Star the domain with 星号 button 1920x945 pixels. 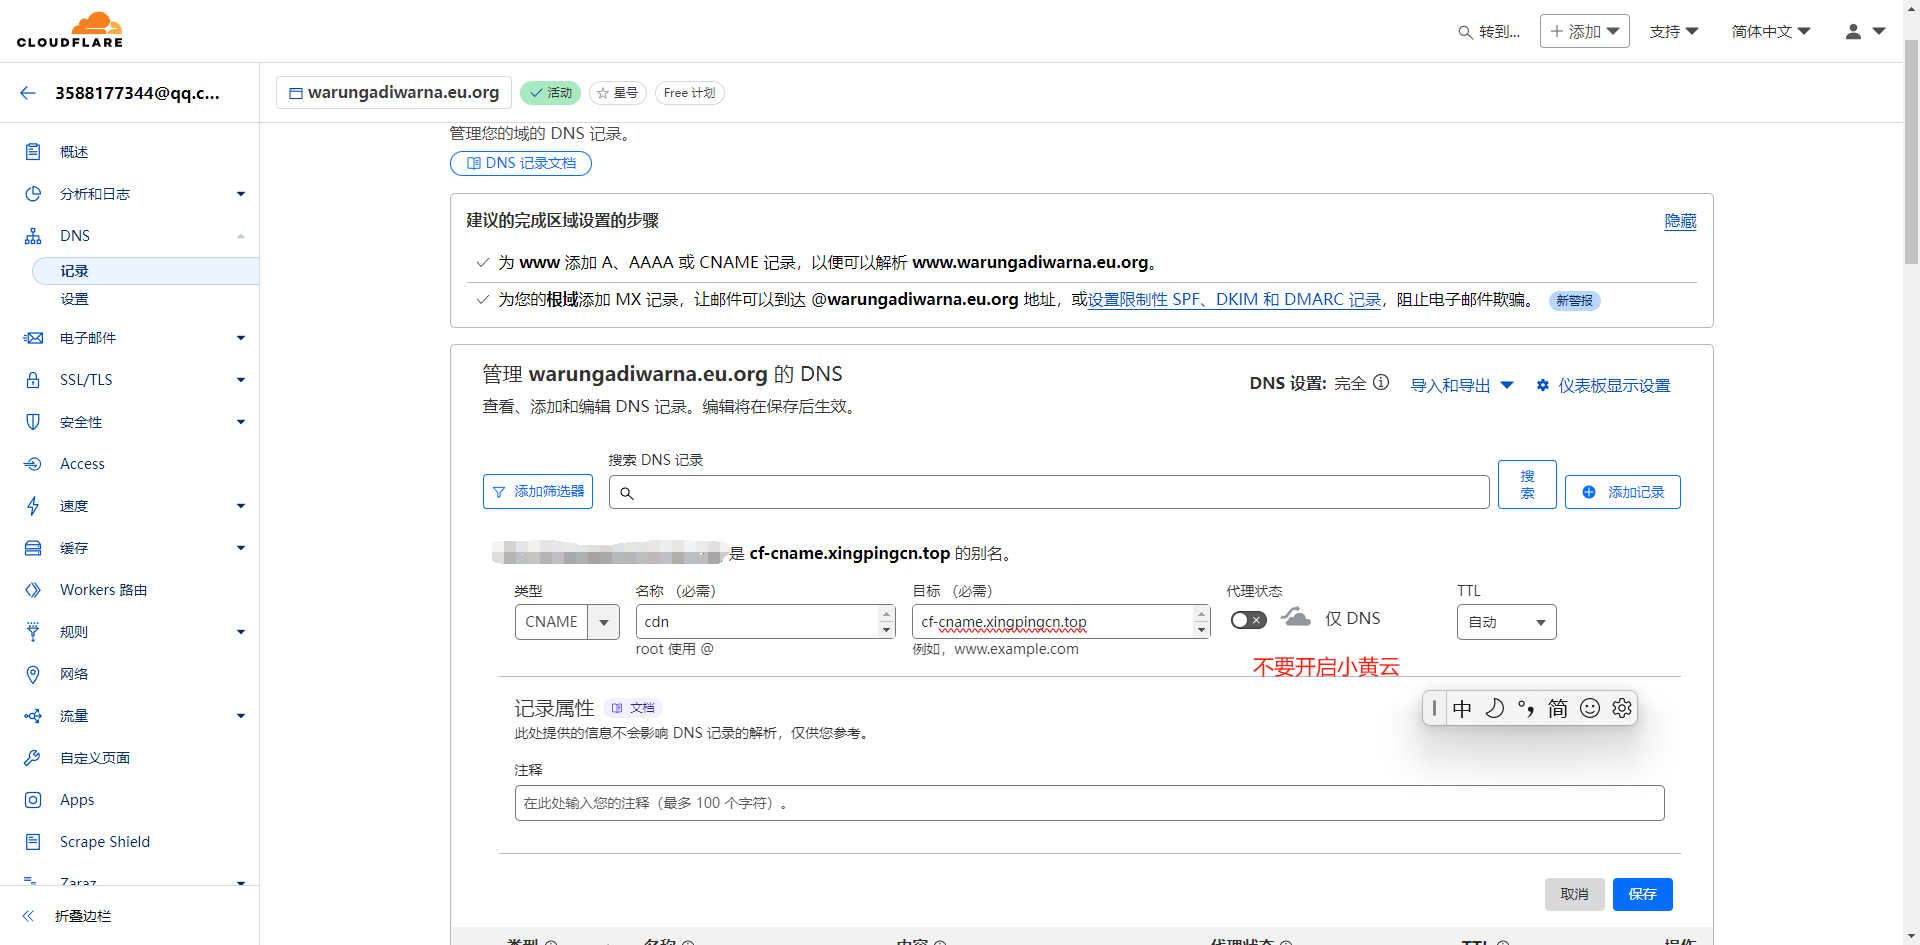coord(617,93)
